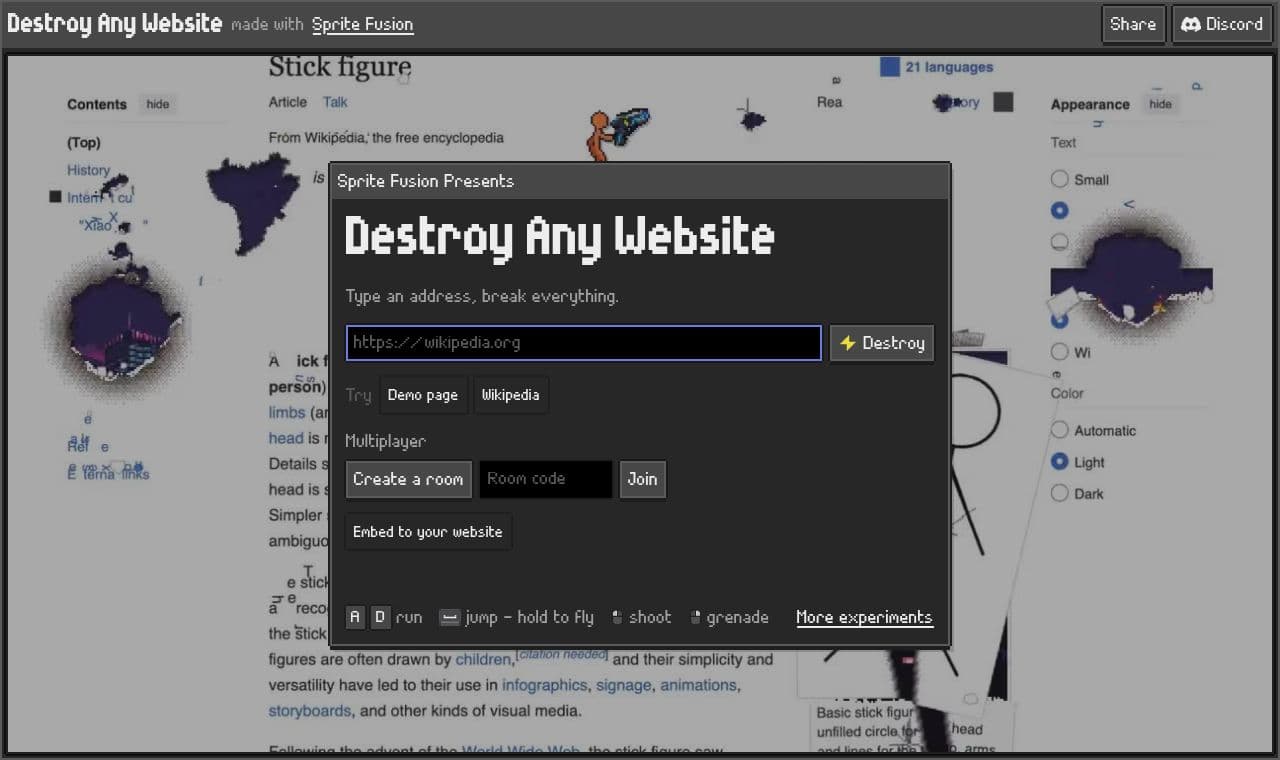Open the 21 languages dropdown

[x=949, y=67]
